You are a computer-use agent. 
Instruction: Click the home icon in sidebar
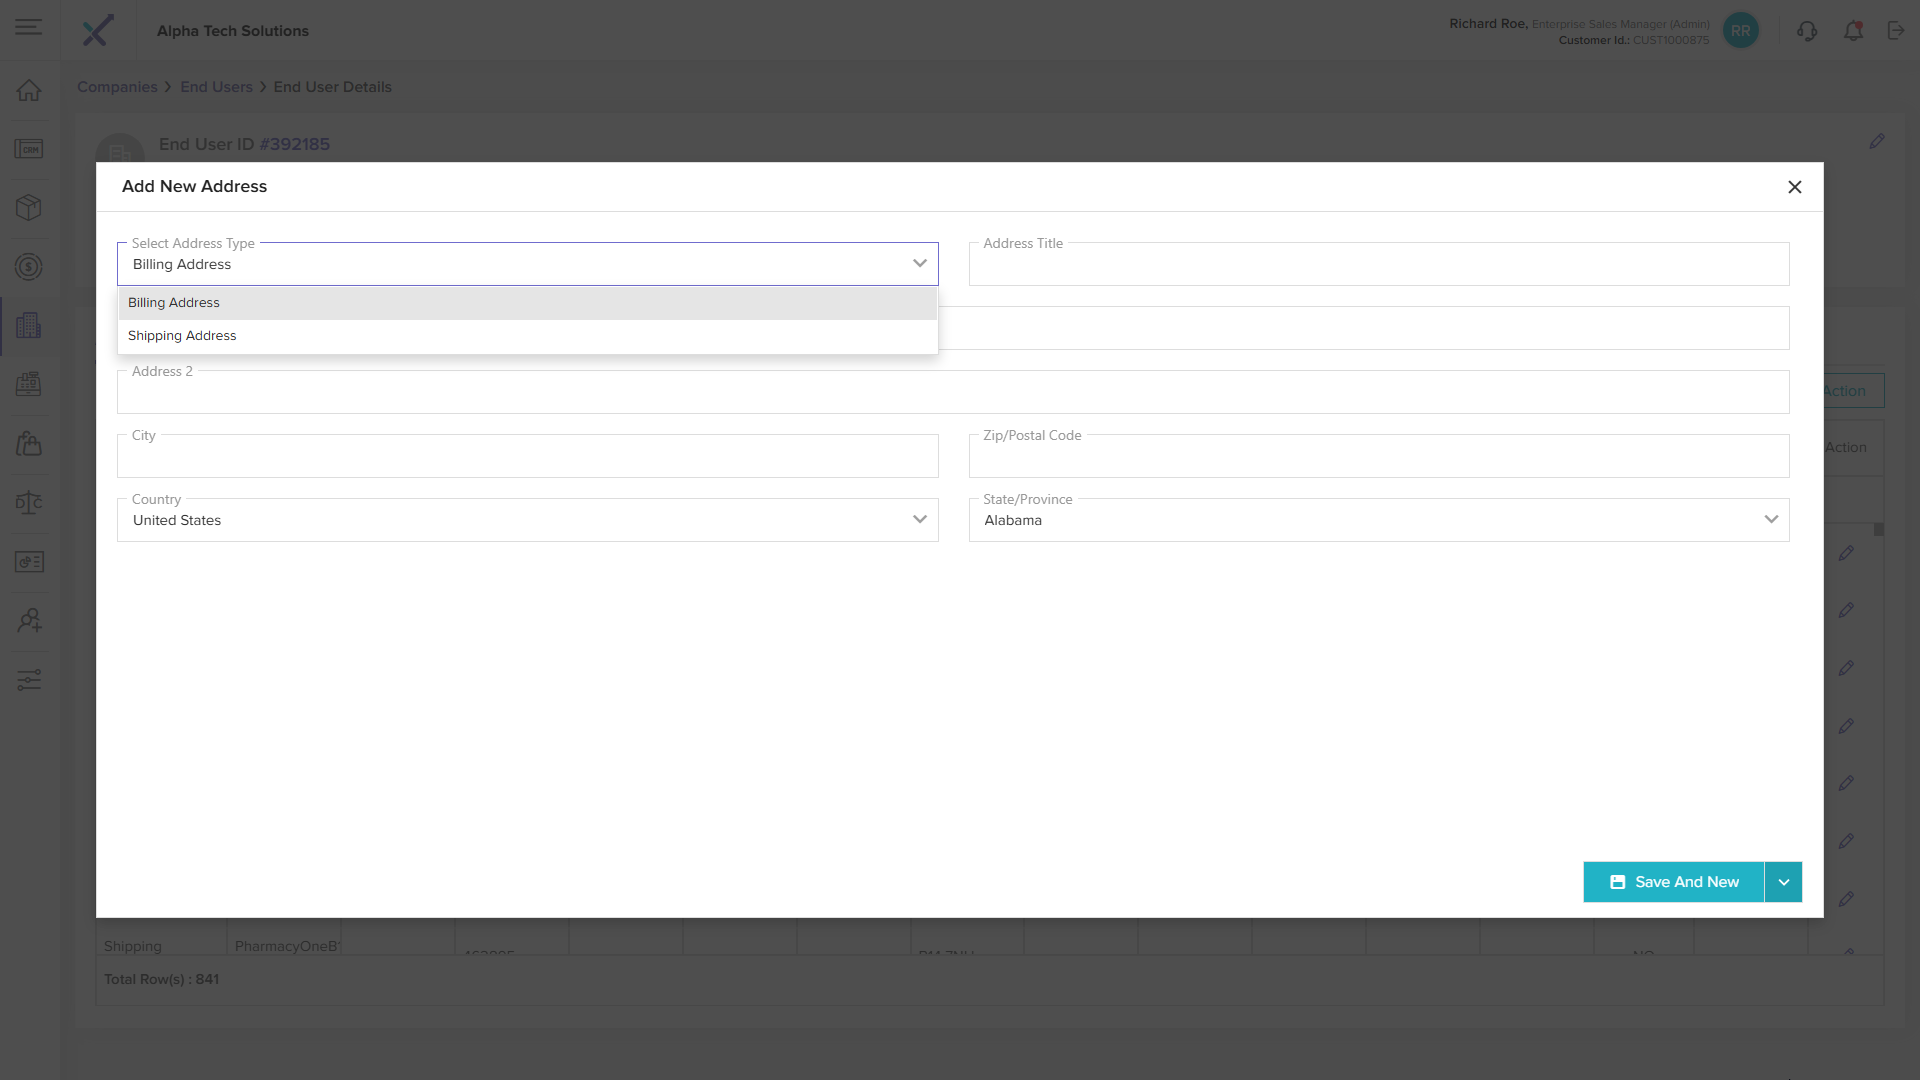coord(29,90)
